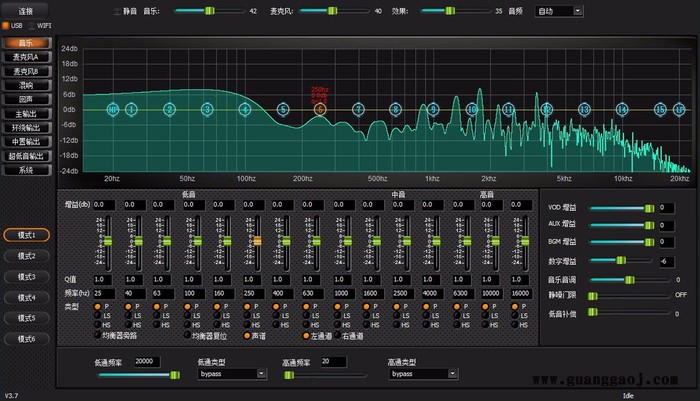Open the 混响 reverb tab
The image size is (700, 401).
click(x=26, y=85)
